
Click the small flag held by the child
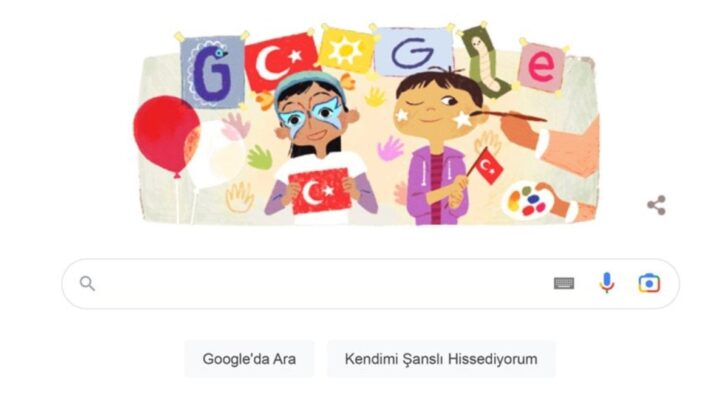487,166
